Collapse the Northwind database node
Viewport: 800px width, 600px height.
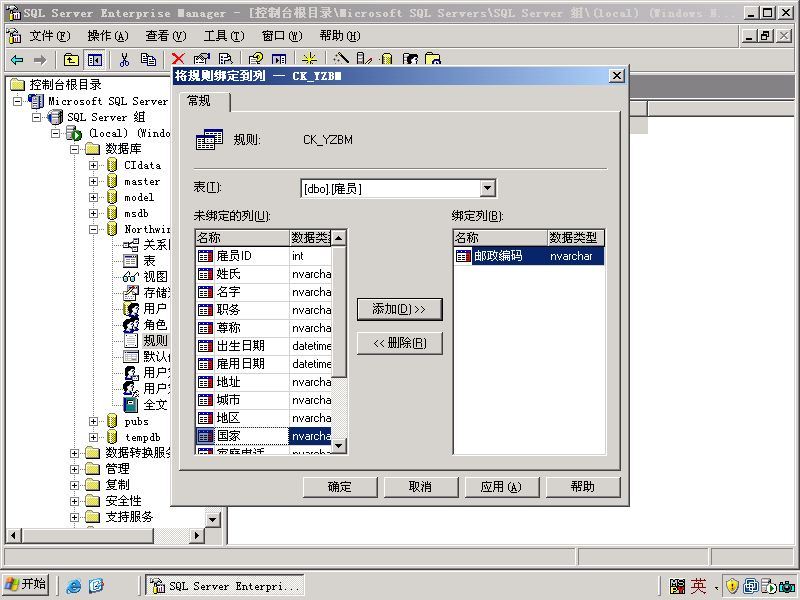tap(93, 230)
